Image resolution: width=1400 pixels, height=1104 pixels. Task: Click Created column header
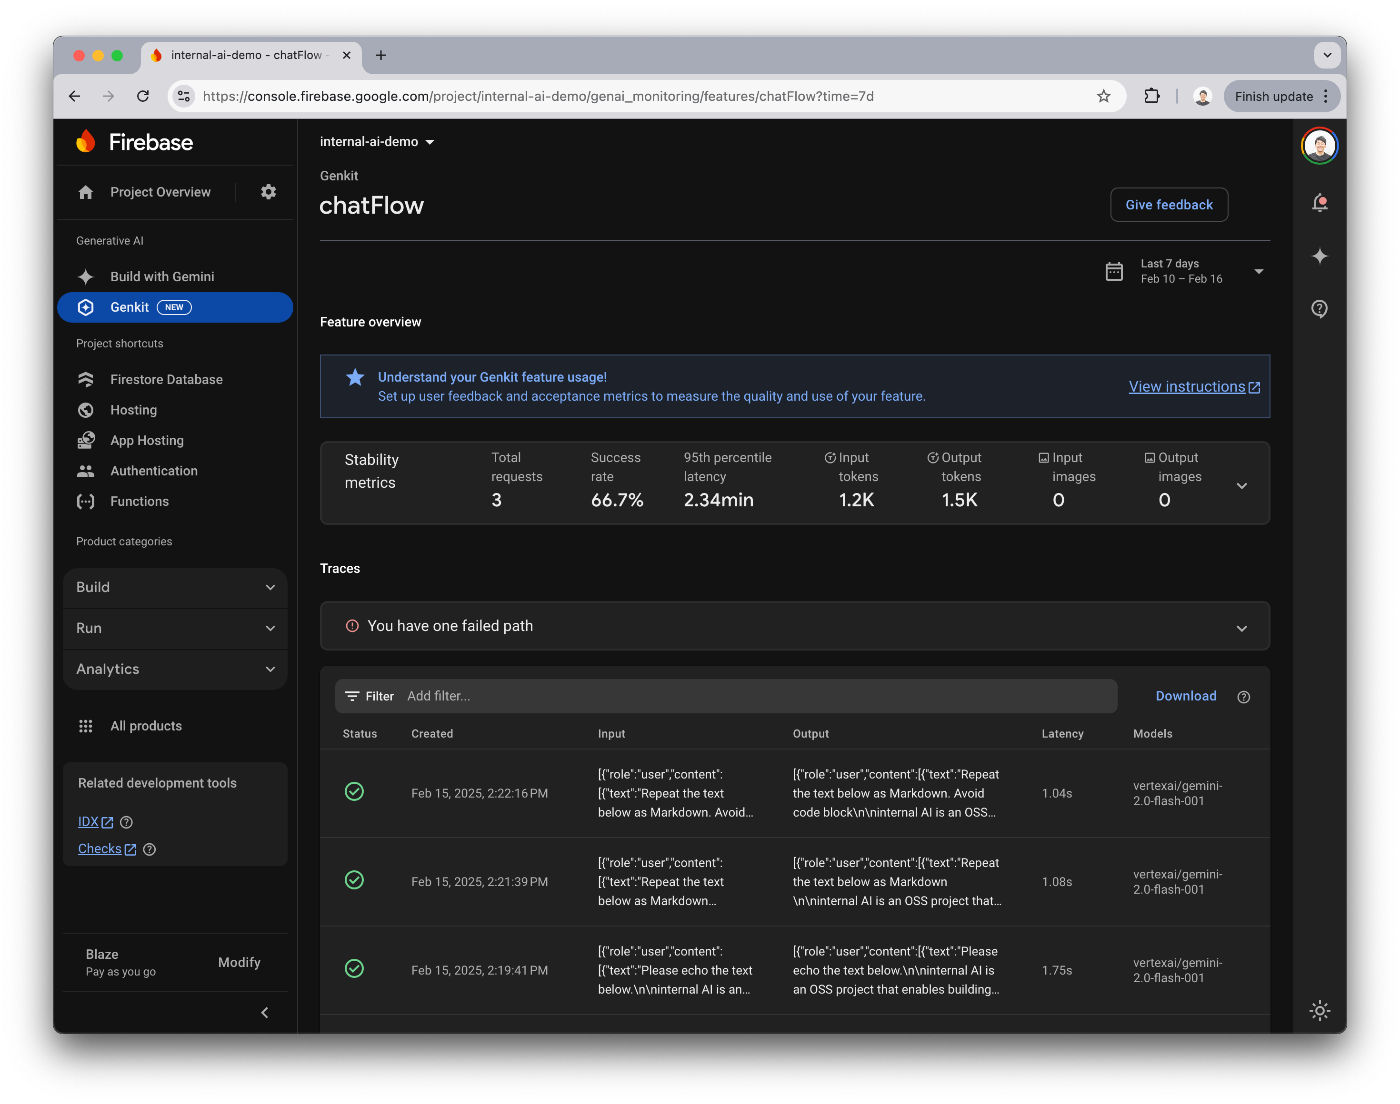[432, 734]
